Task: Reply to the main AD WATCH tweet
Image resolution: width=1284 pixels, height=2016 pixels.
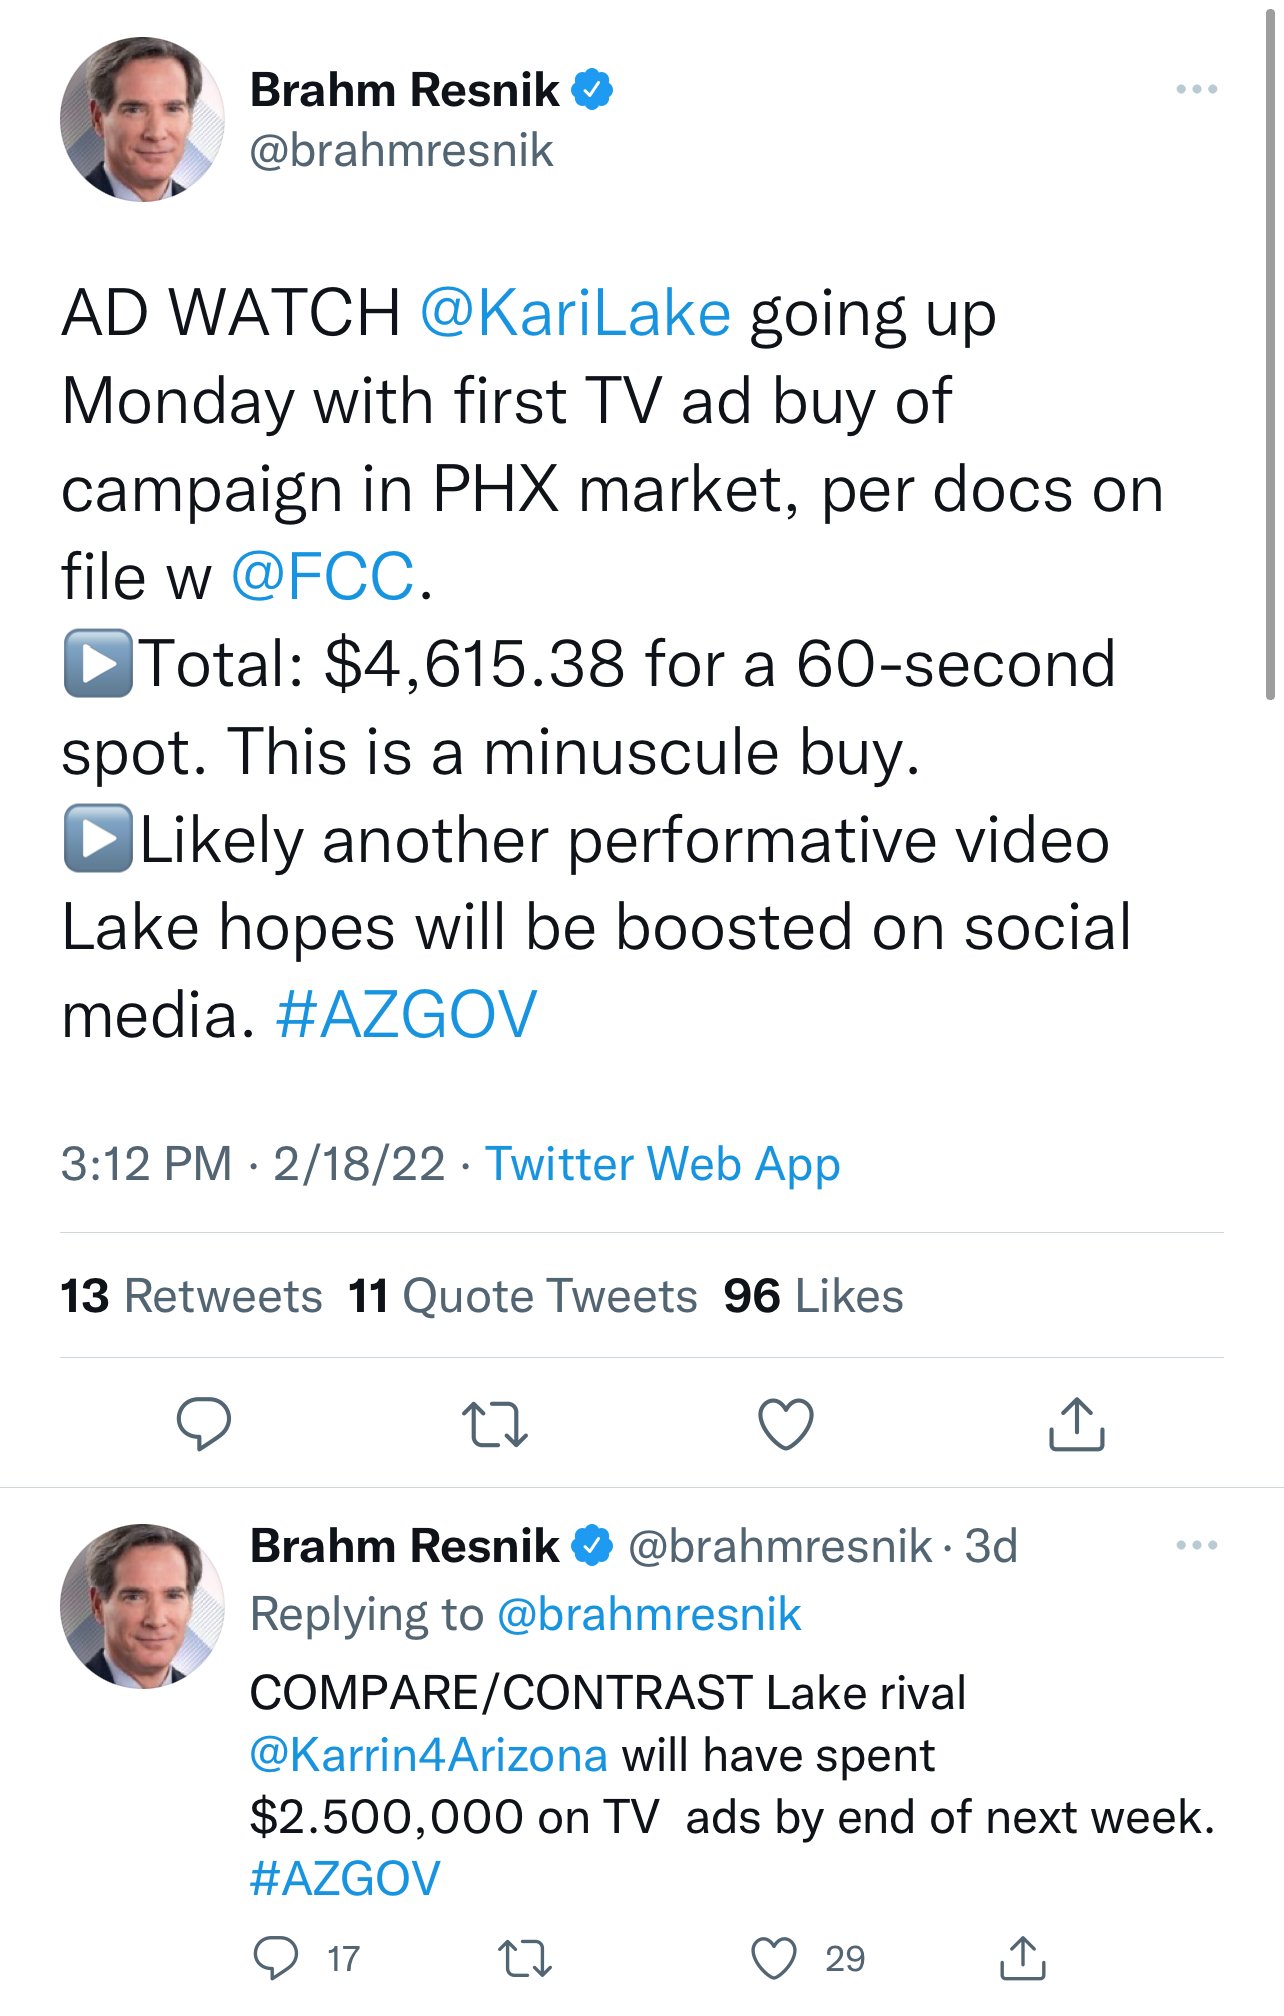Action: pos(204,1423)
